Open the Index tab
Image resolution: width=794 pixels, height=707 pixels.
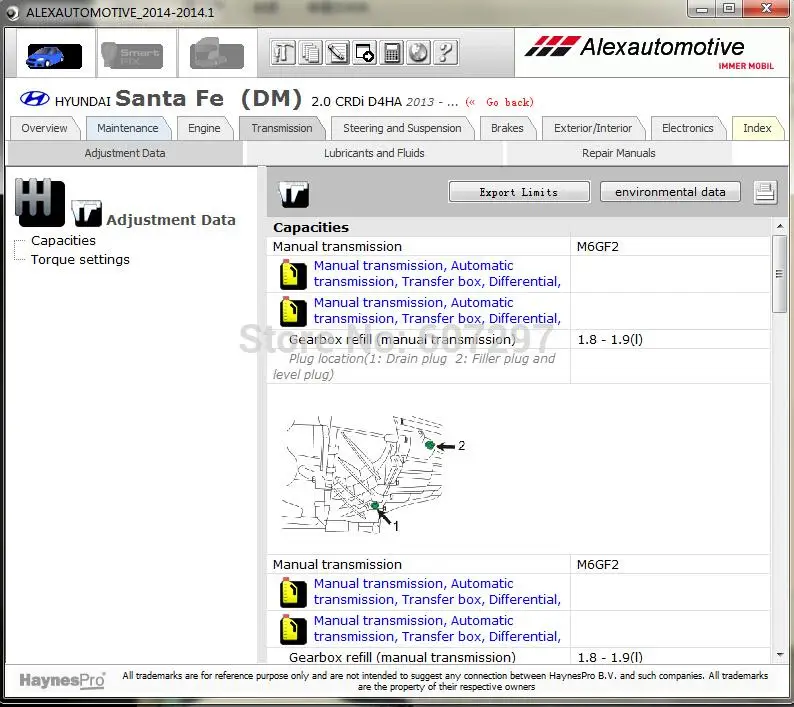point(757,128)
